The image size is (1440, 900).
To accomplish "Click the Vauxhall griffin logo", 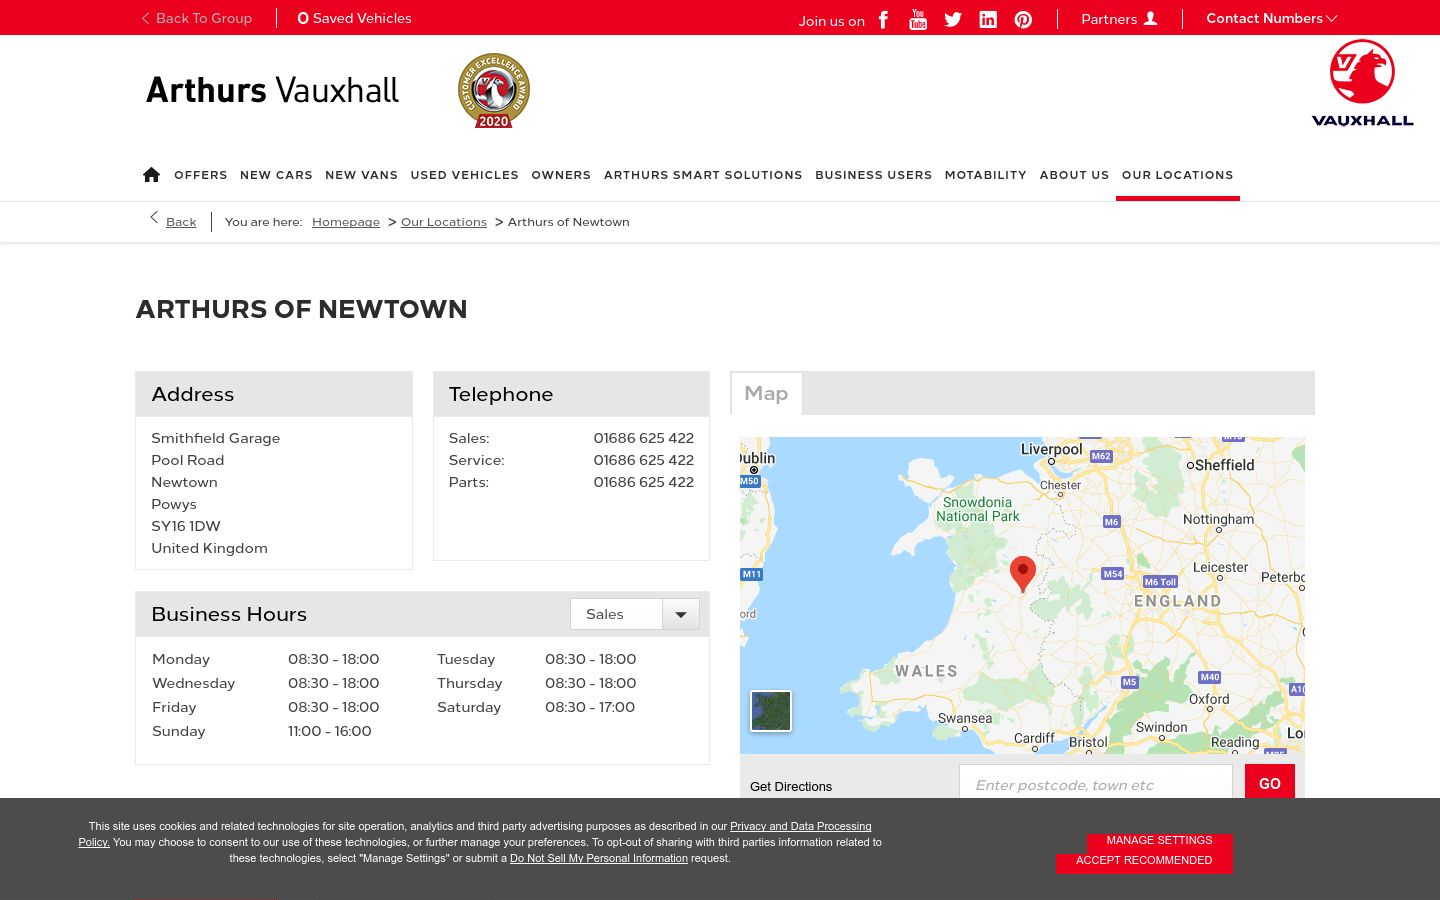I will (1362, 84).
